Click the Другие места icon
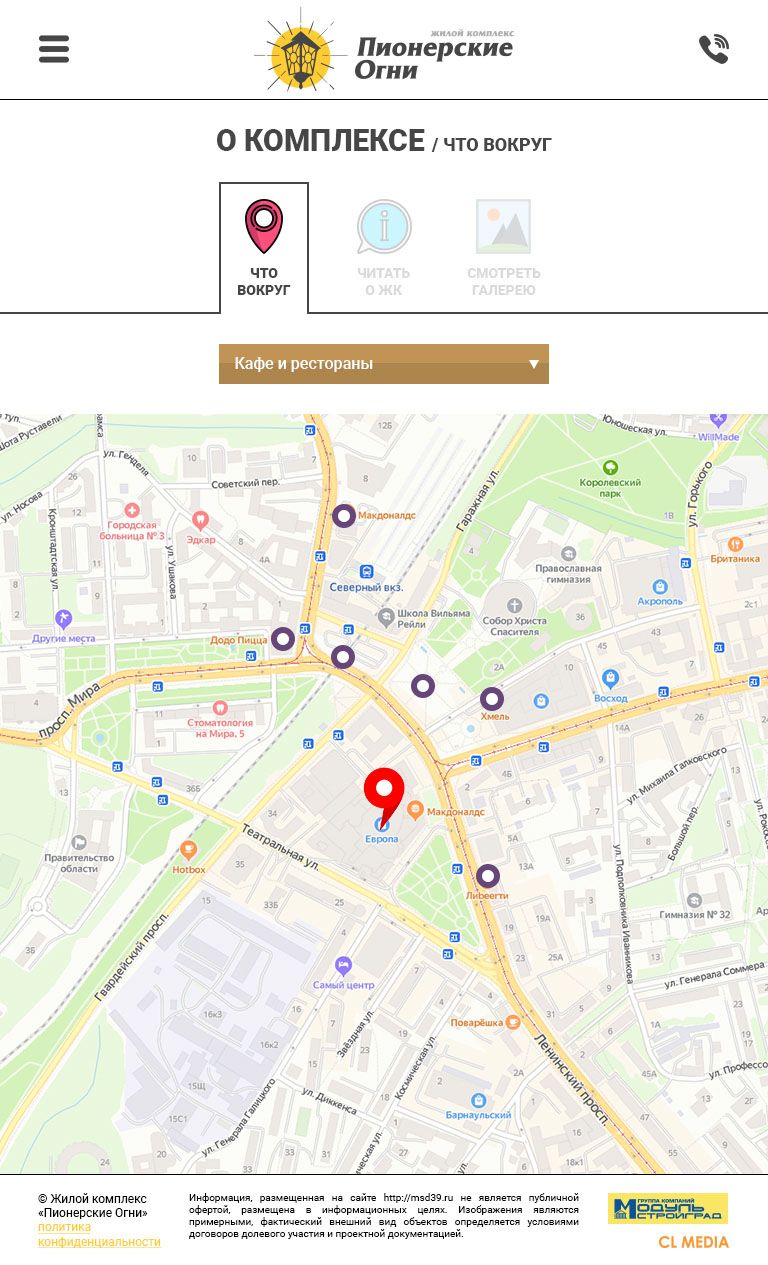Screen dimensions: 768x1265 64,618
